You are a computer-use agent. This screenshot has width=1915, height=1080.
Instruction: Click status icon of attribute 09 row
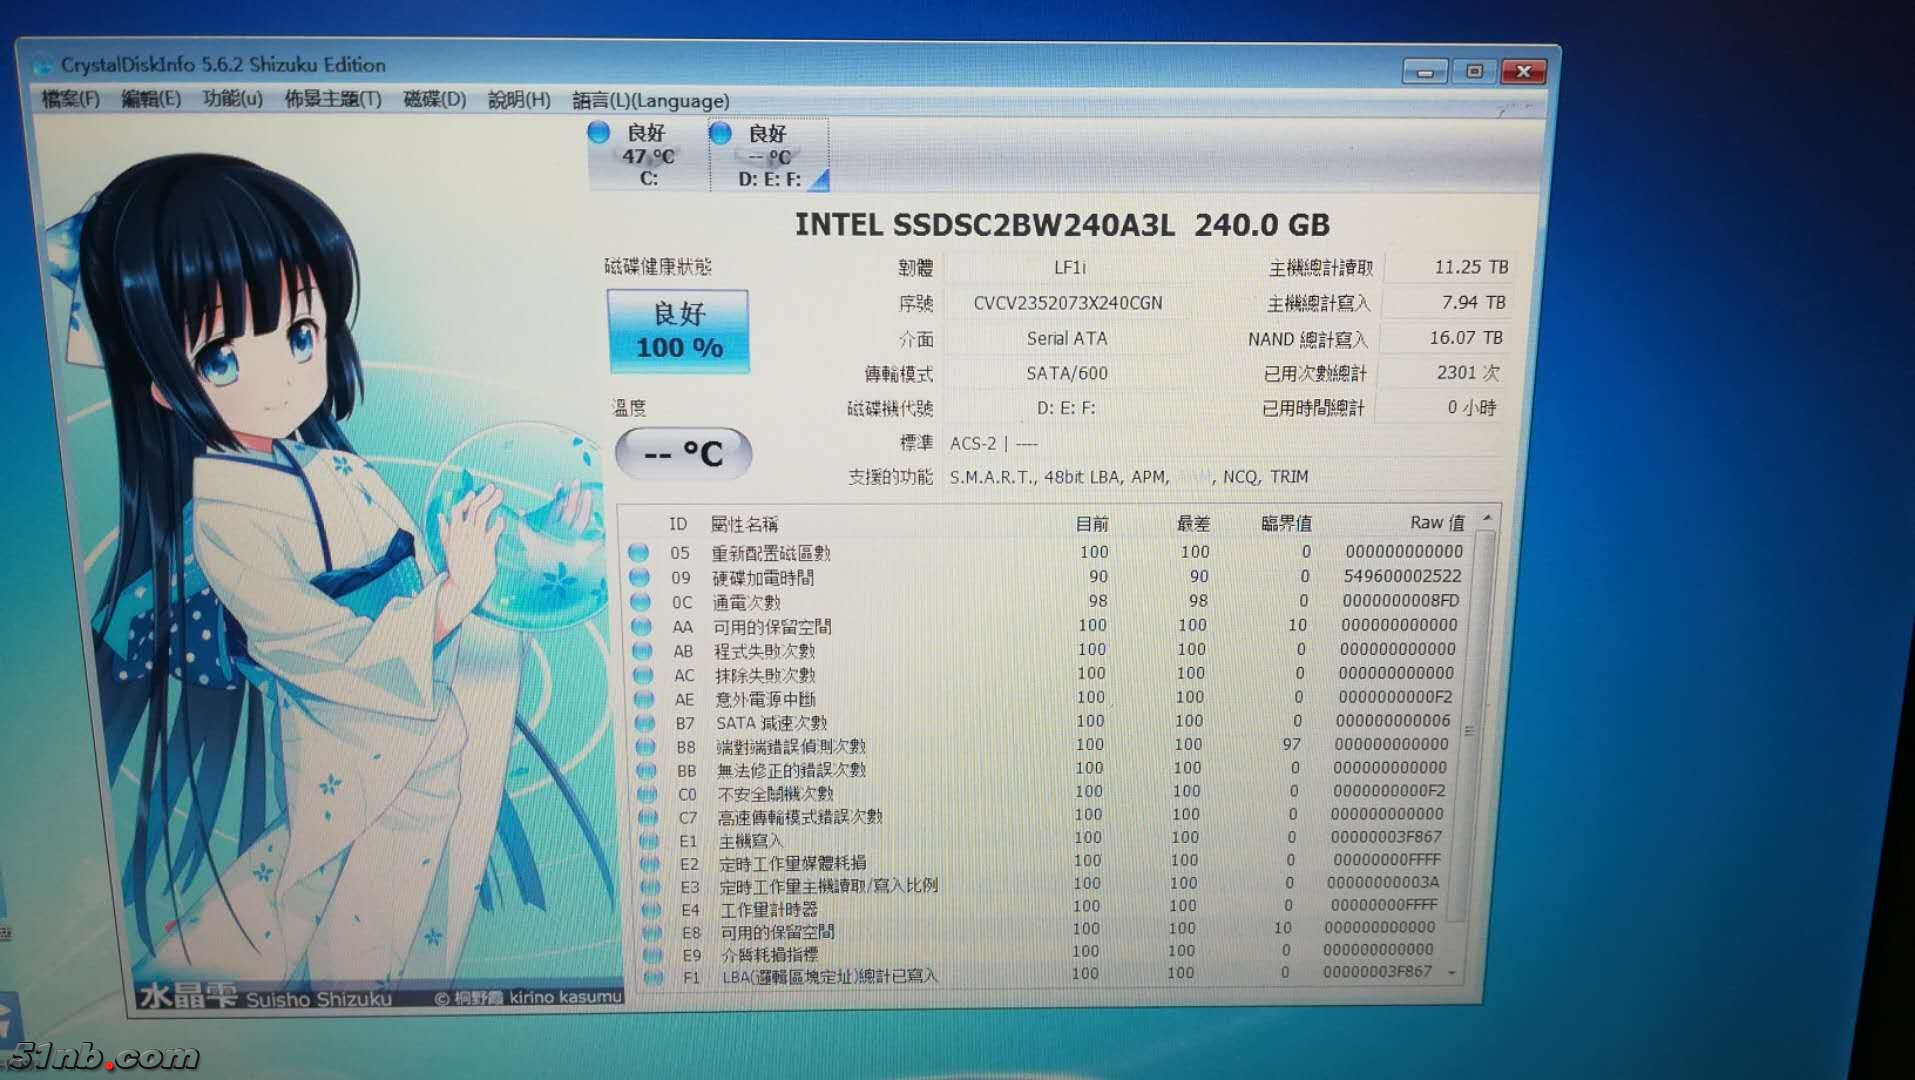pos(639,577)
